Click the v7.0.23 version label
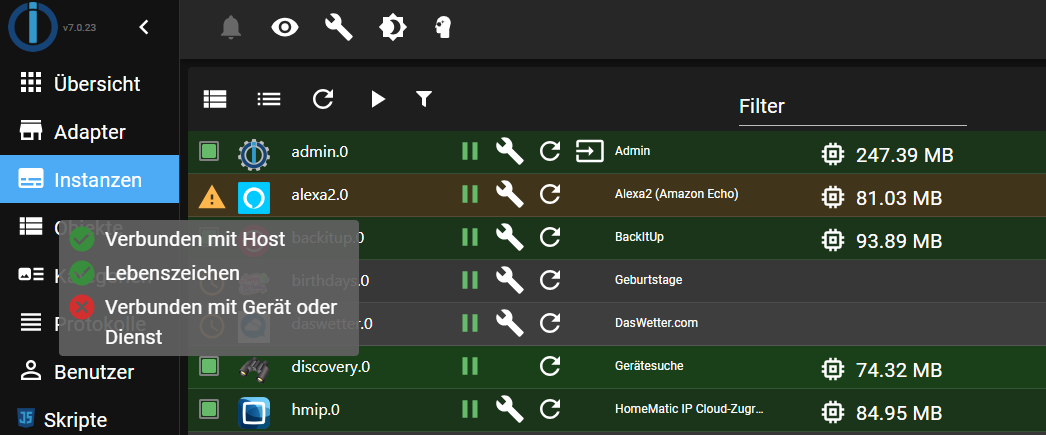Image resolution: width=1046 pixels, height=435 pixels. [x=77, y=28]
